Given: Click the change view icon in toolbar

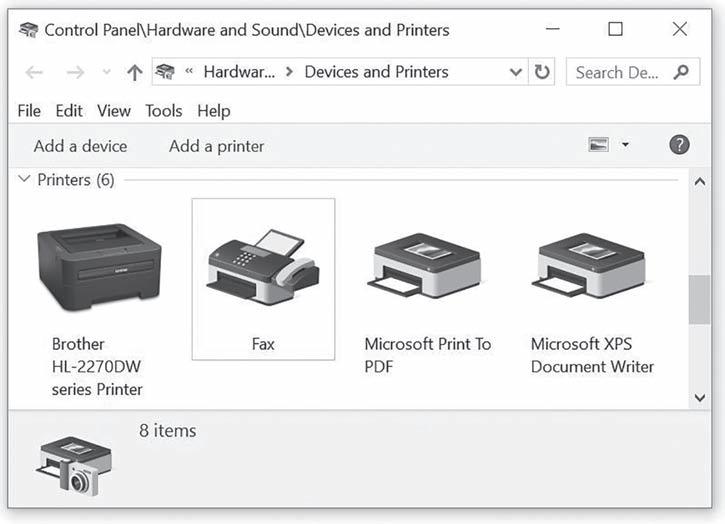Looking at the screenshot, I should 598,145.
